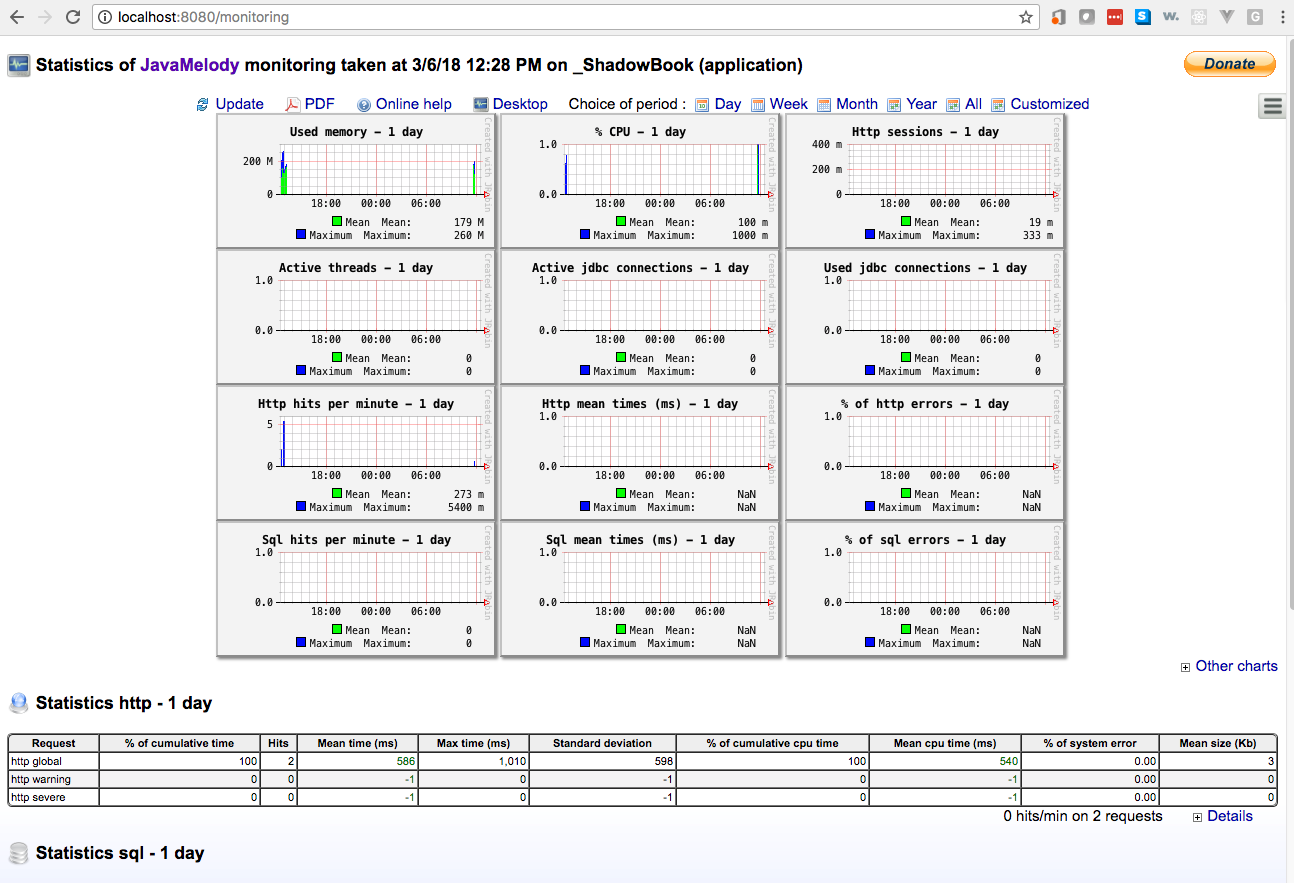
Task: Click the Desktop link
Action: pos(520,104)
